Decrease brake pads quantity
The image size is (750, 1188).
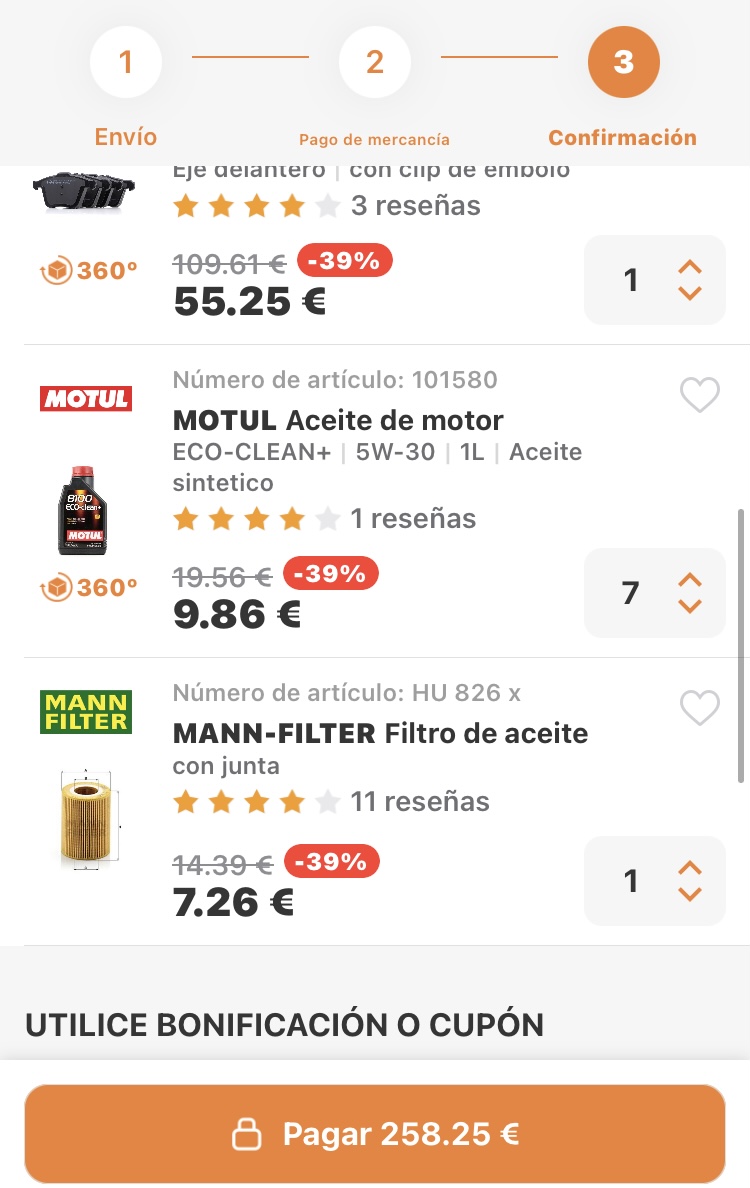tap(690, 293)
